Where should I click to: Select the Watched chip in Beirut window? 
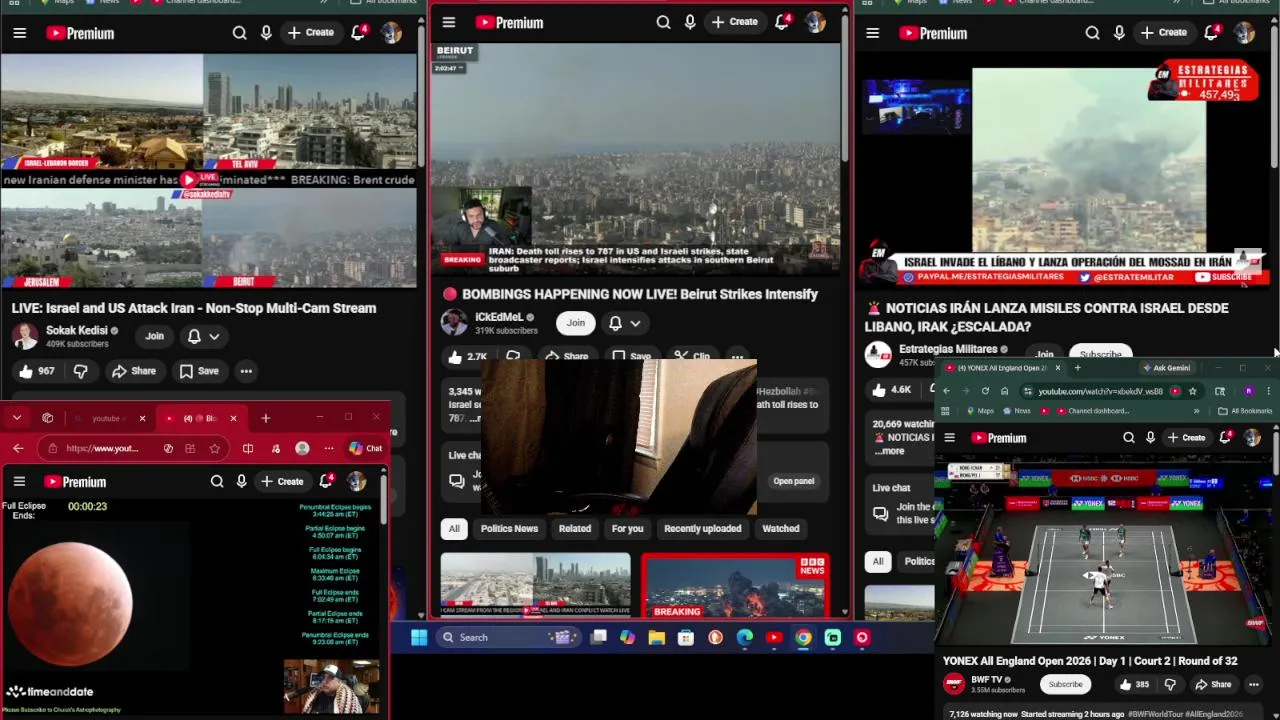pyautogui.click(x=781, y=529)
